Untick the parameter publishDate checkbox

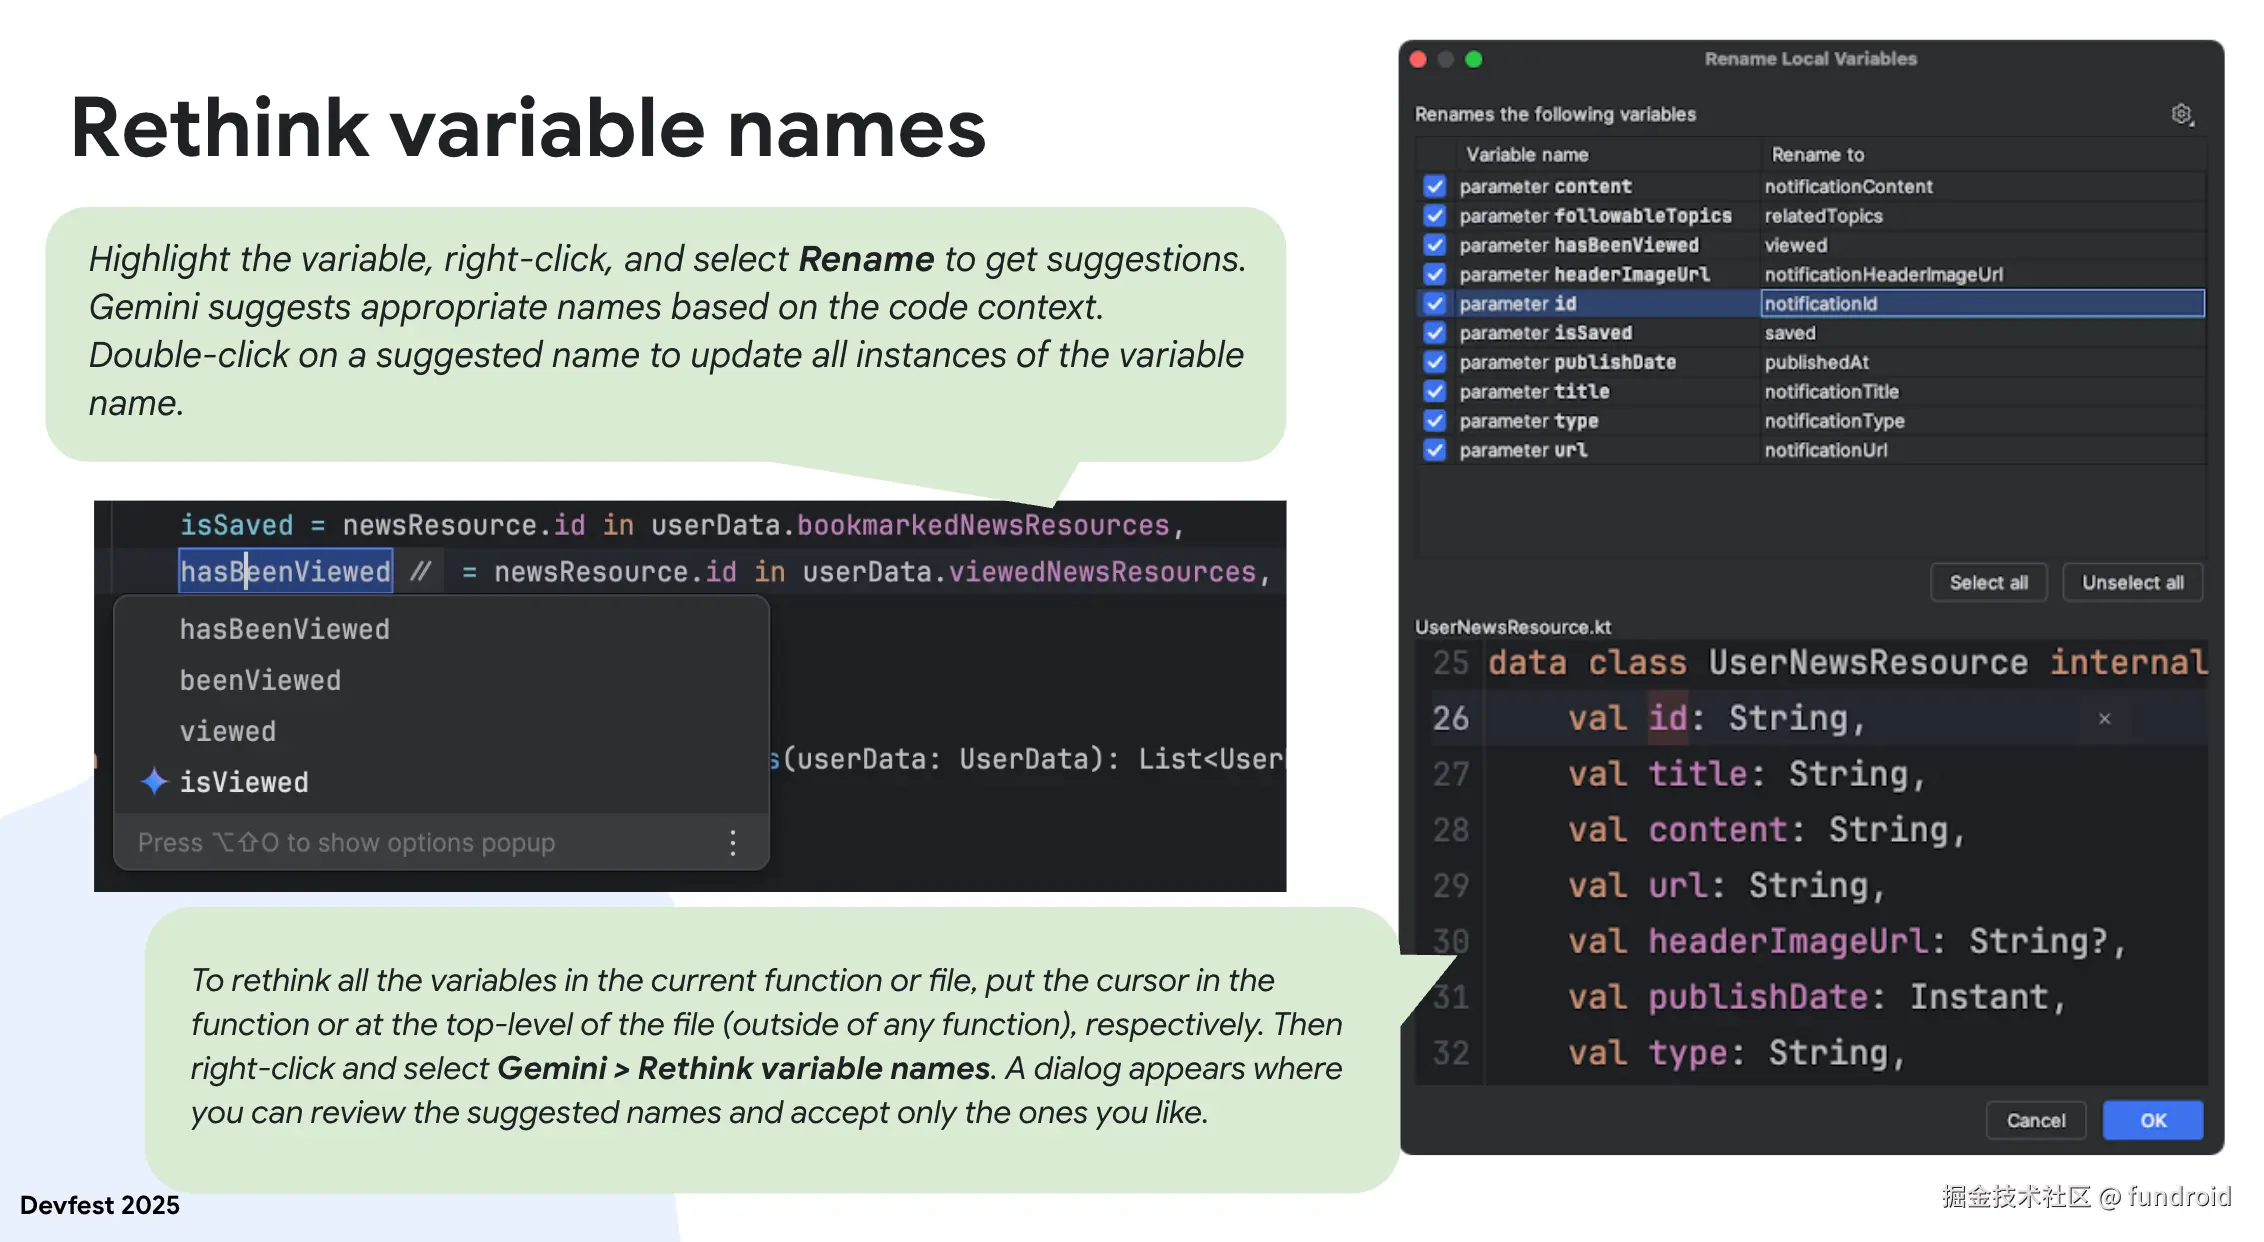(x=1435, y=362)
